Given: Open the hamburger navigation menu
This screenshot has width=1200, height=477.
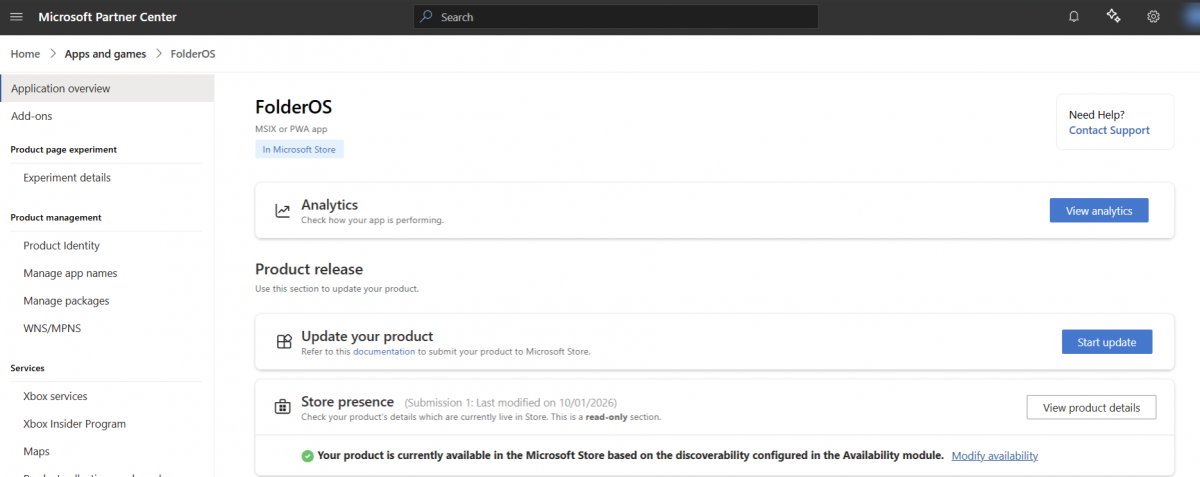Looking at the screenshot, I should coord(16,17).
